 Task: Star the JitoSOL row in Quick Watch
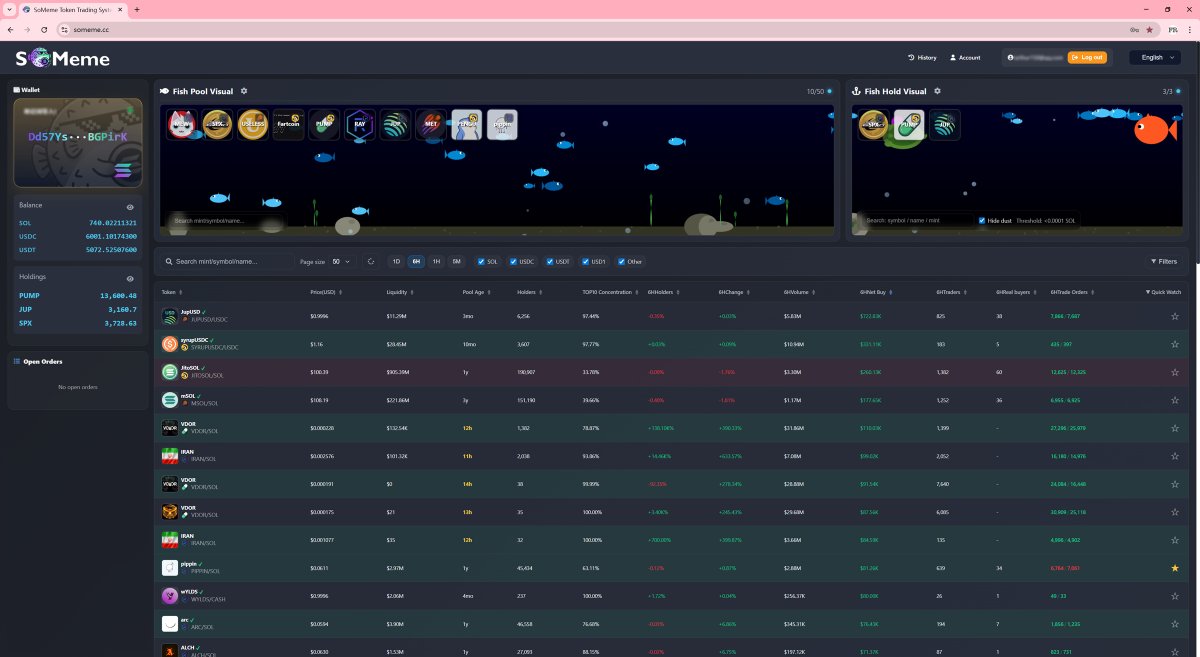[1175, 372]
